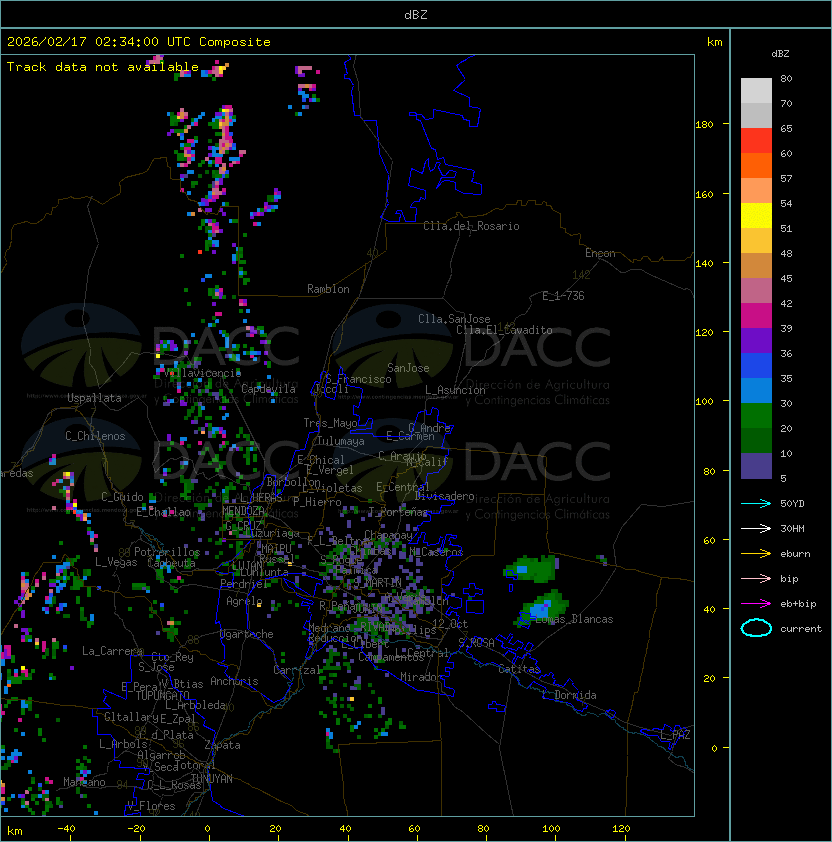Click the 'C_Chilenos' place label
Viewport: 832px width, 842px height.
pyautogui.click(x=95, y=436)
